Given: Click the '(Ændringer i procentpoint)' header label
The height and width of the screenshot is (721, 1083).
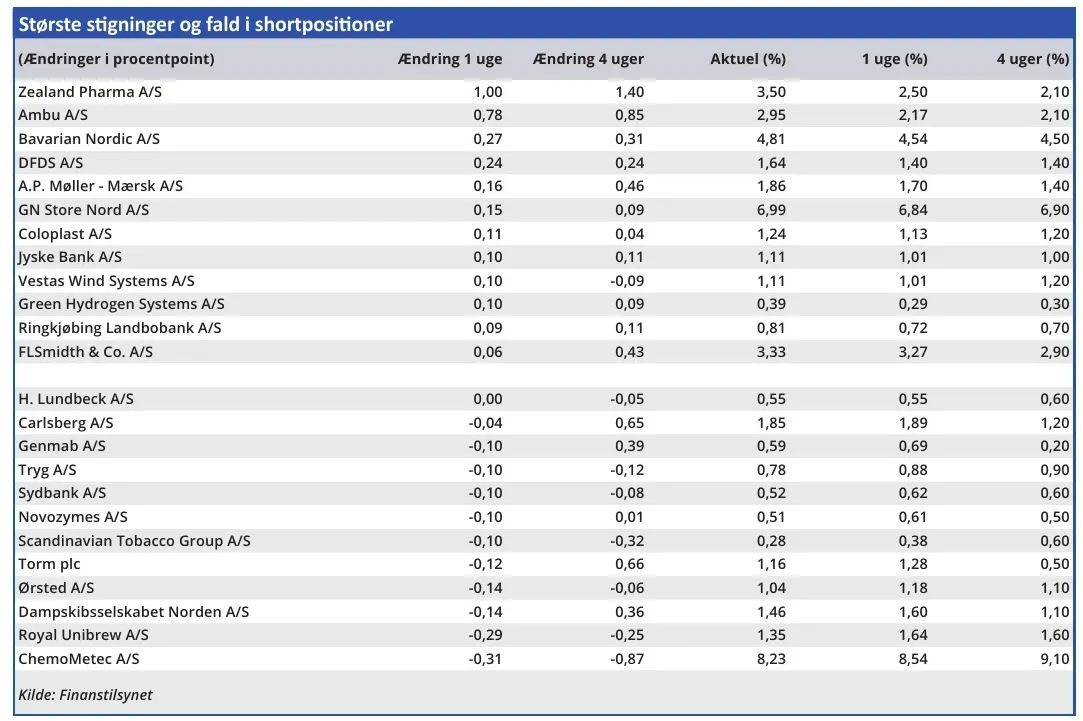Looking at the screenshot, I should click(116, 59).
